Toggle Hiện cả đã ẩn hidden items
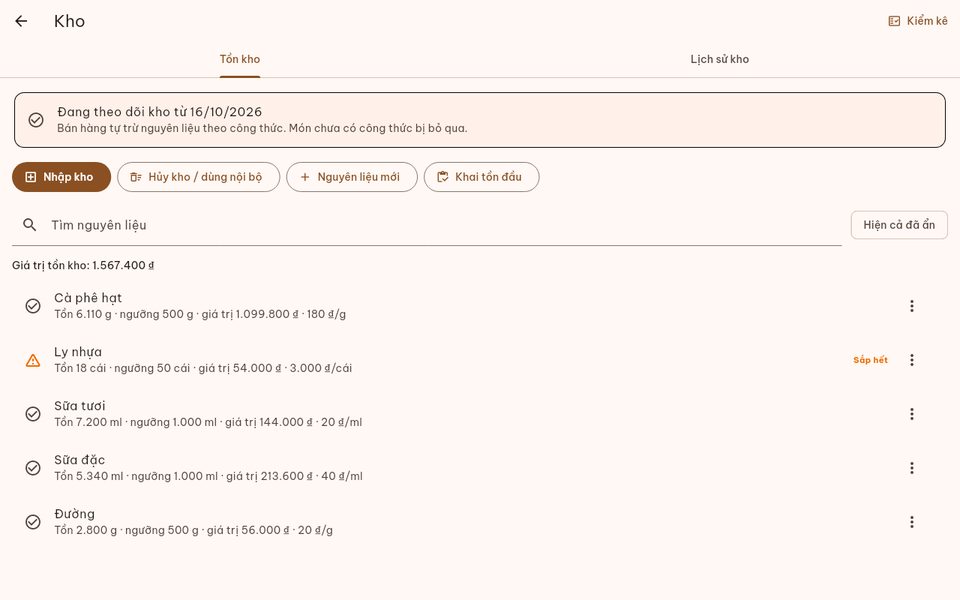The image size is (960, 600). (899, 225)
